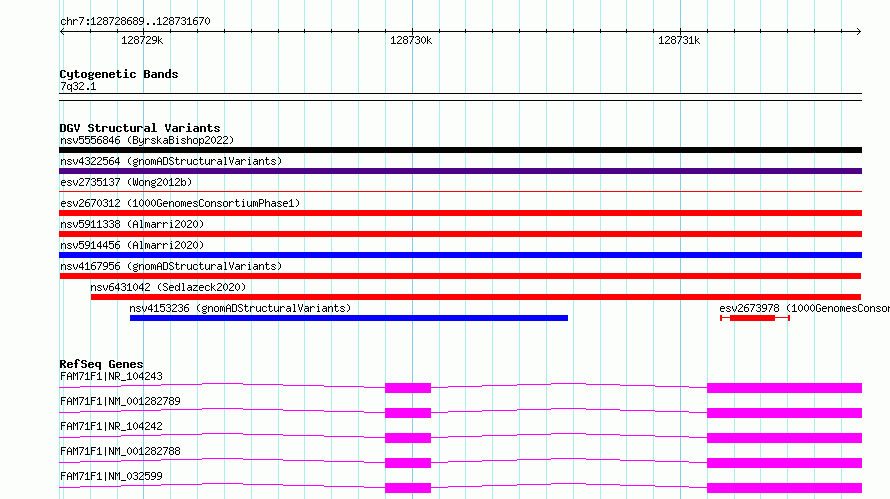Open esv2670312 (1000GenomesConsortiumPhase1) label
890x499 pixels.
tap(180, 203)
